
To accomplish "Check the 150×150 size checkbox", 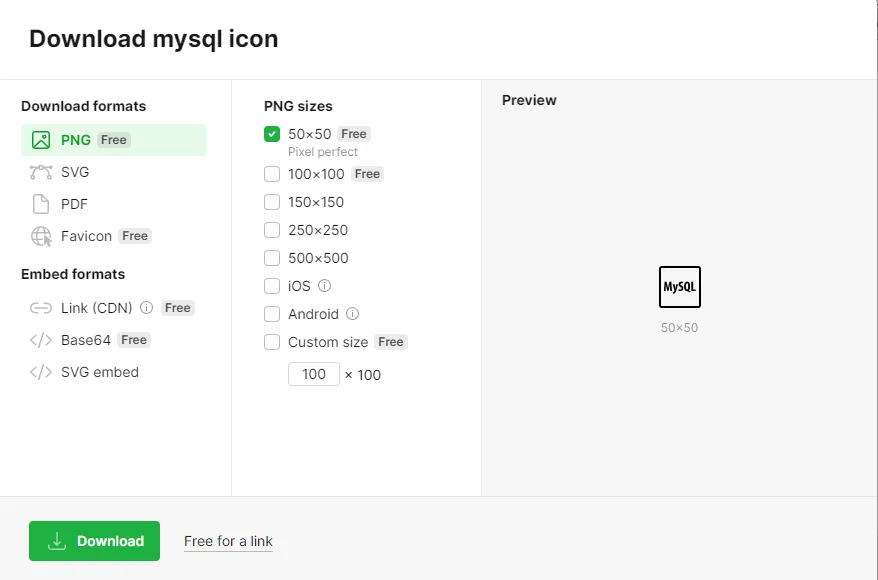I will tap(272, 202).
